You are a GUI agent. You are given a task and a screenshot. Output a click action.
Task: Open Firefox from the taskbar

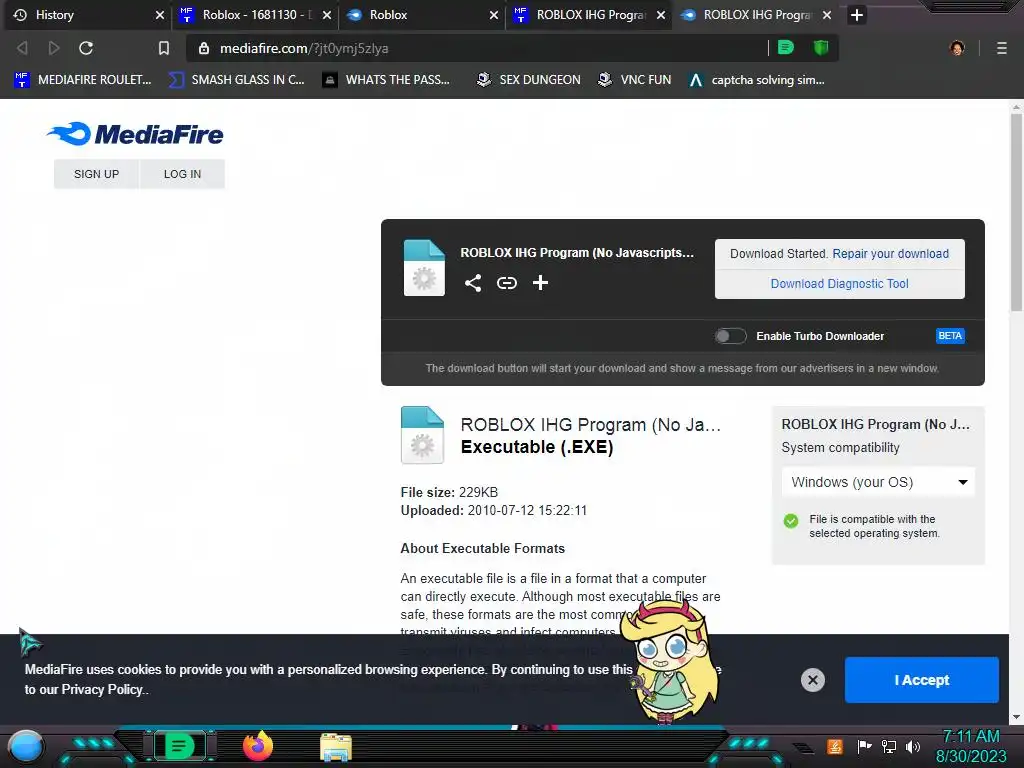[258, 746]
